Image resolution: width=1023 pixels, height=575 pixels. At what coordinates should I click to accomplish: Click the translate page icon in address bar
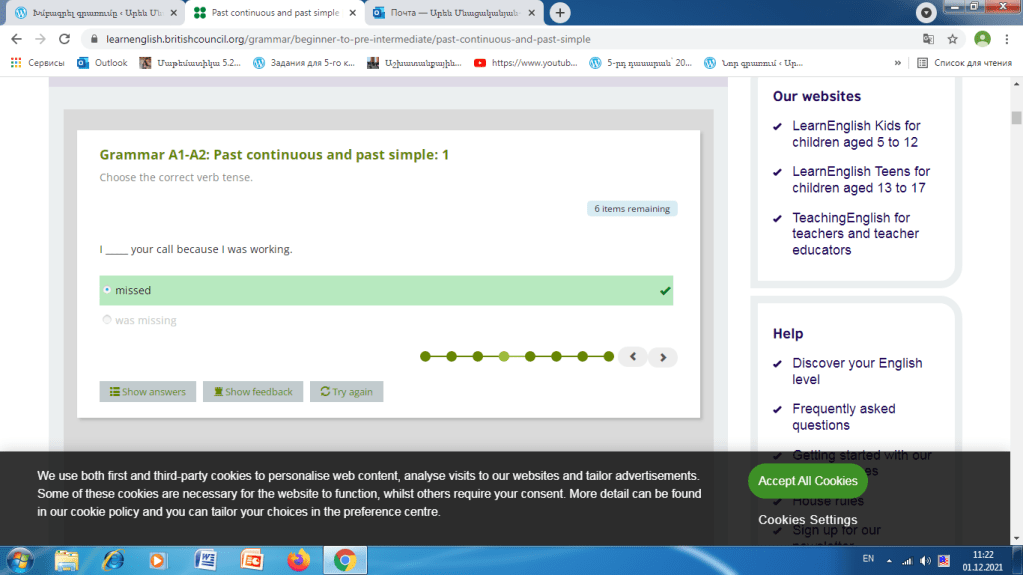pyautogui.click(x=928, y=39)
